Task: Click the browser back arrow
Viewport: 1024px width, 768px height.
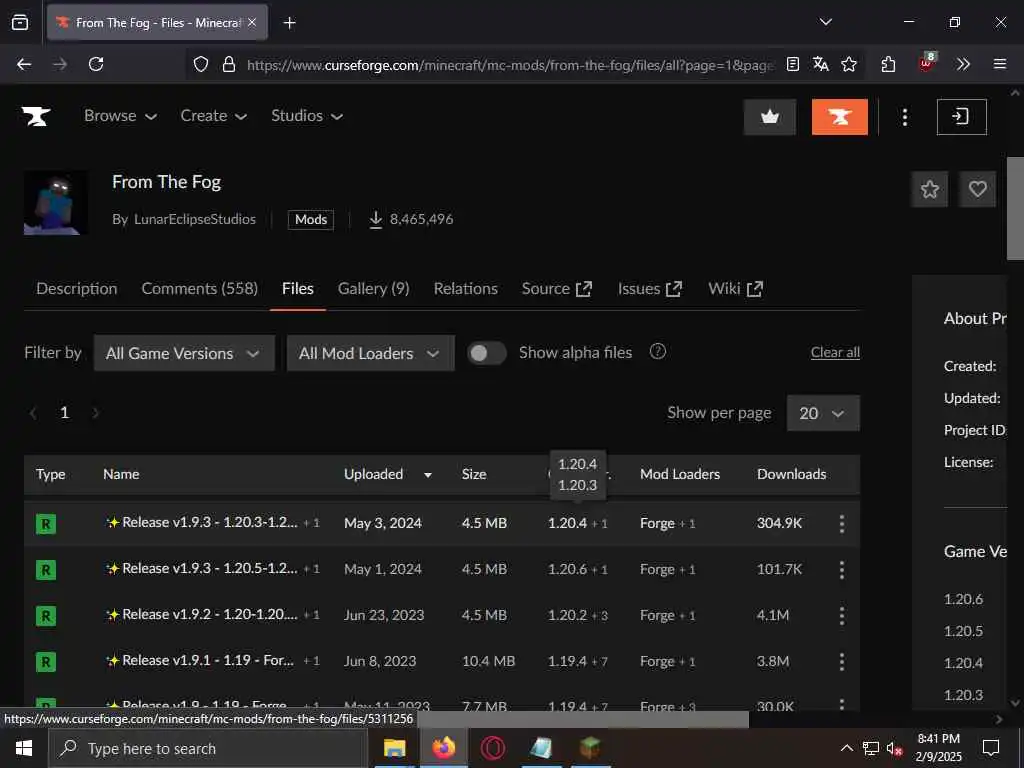Action: coord(24,64)
